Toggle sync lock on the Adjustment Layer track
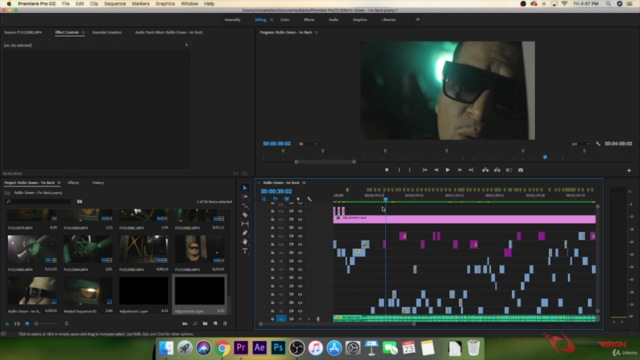The image size is (640, 360). coord(291,219)
